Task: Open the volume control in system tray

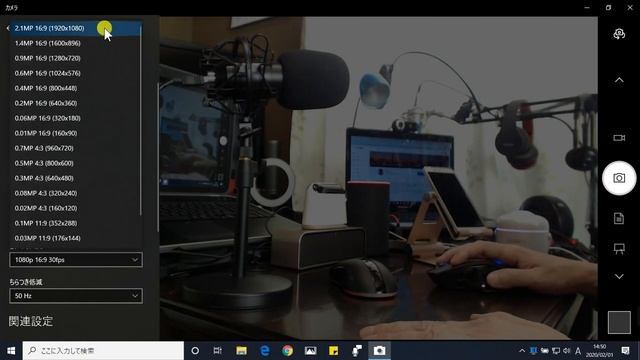Action: point(567,351)
